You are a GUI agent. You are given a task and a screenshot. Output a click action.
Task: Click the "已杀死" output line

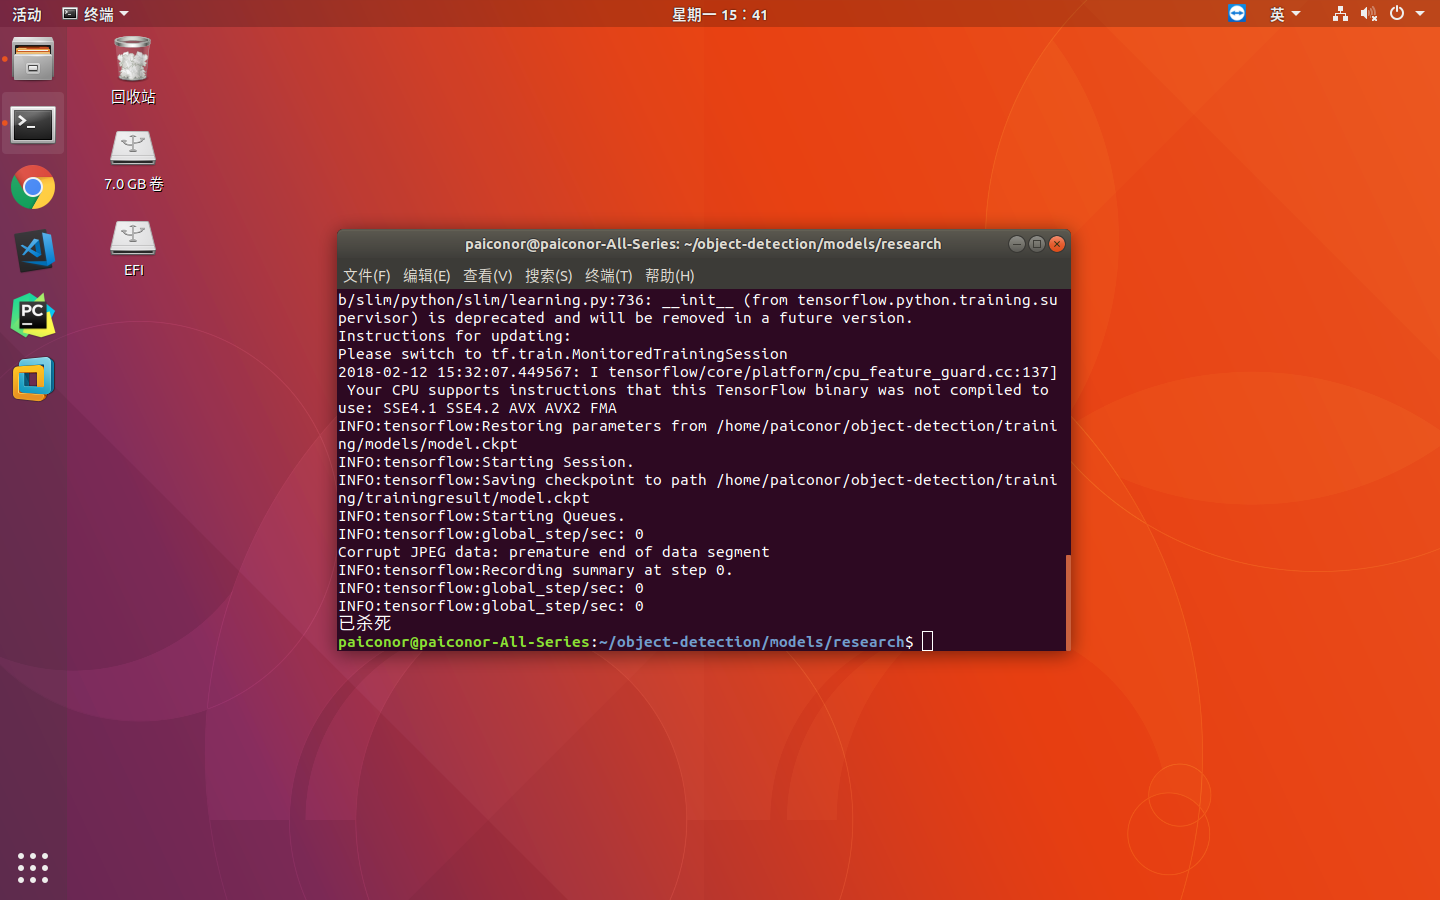(364, 623)
